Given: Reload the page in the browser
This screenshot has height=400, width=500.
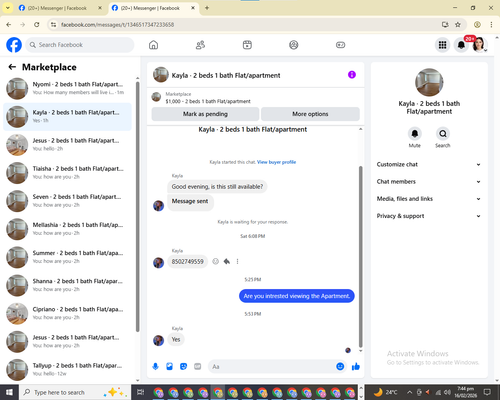Looking at the screenshot, I should 37,24.
